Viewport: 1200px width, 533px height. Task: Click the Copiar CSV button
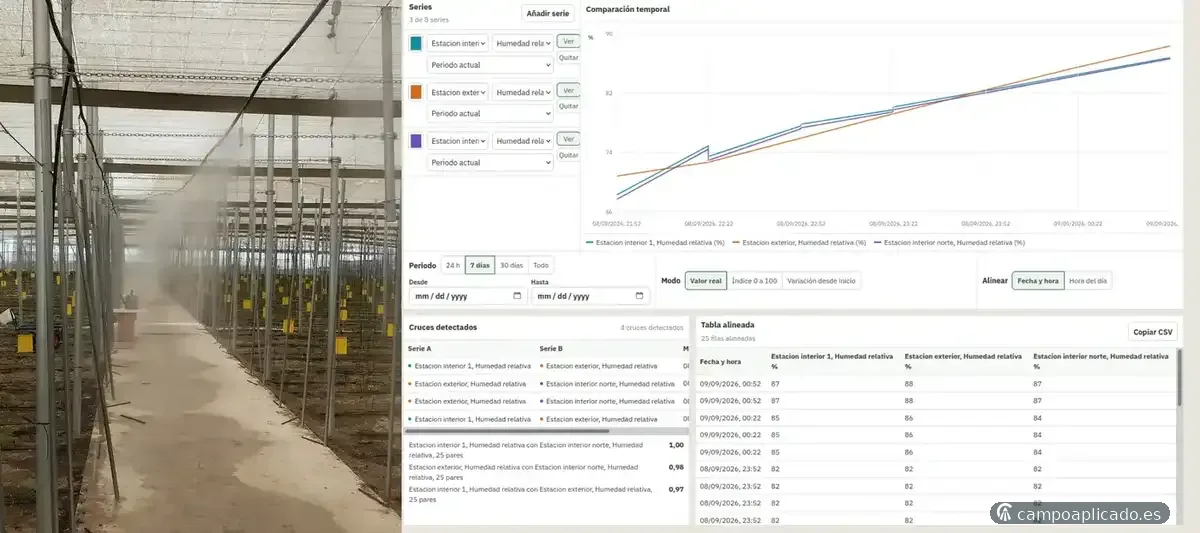1154,332
